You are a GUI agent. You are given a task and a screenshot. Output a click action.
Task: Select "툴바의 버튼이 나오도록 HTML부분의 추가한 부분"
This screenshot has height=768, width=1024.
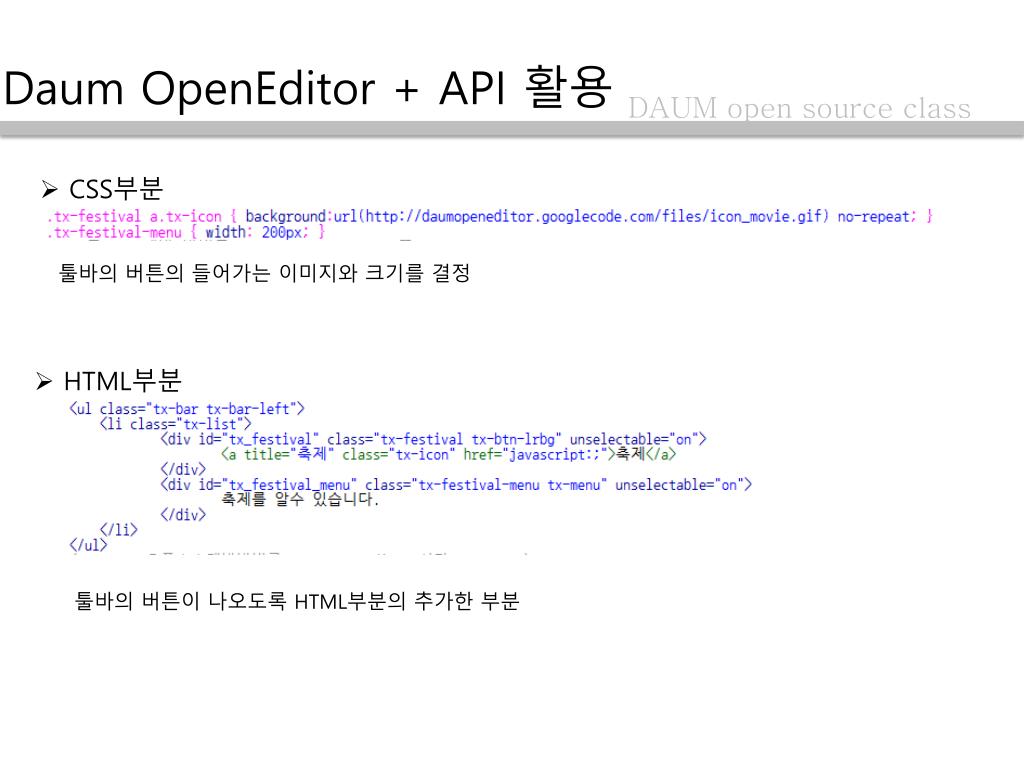tap(297, 601)
